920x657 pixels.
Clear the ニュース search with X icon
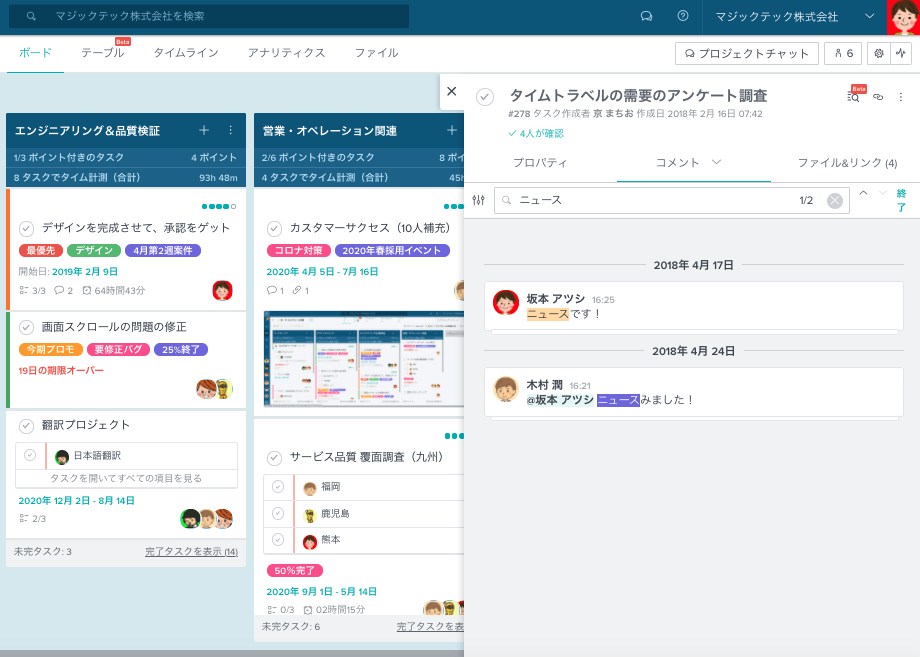pos(835,201)
